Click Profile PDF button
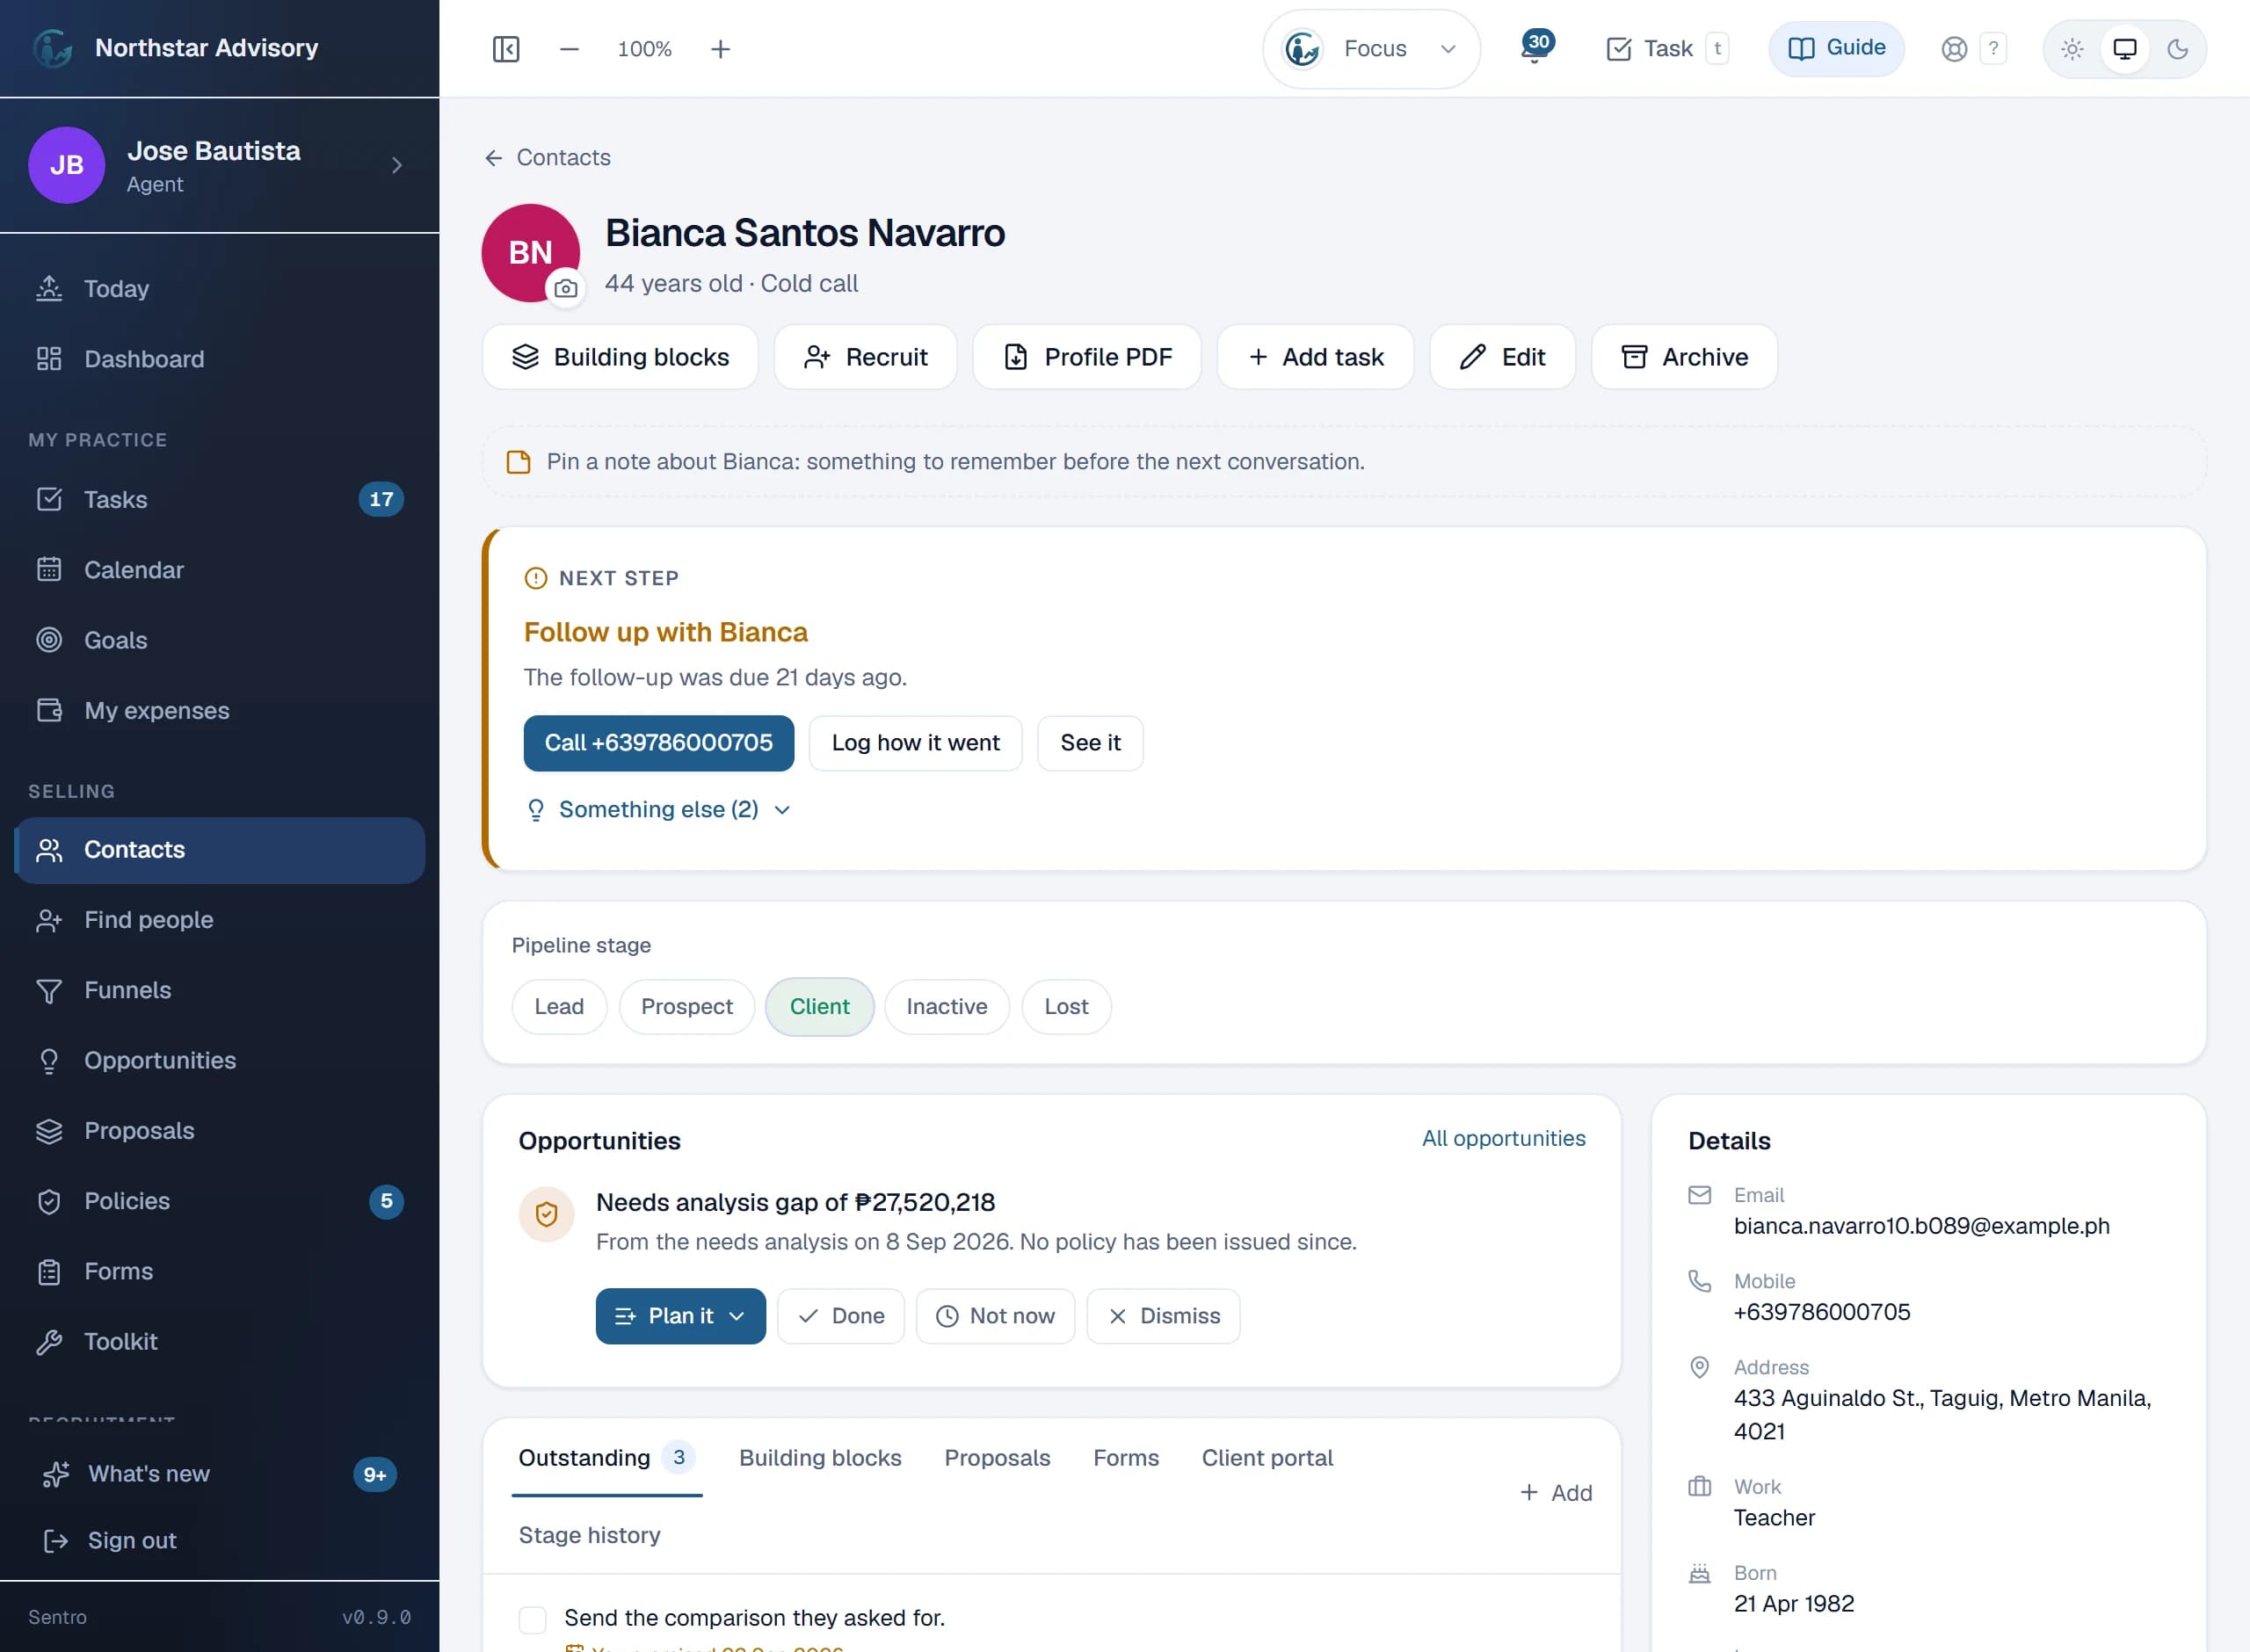Screen dimensions: 2250x1652 pos(1087,357)
